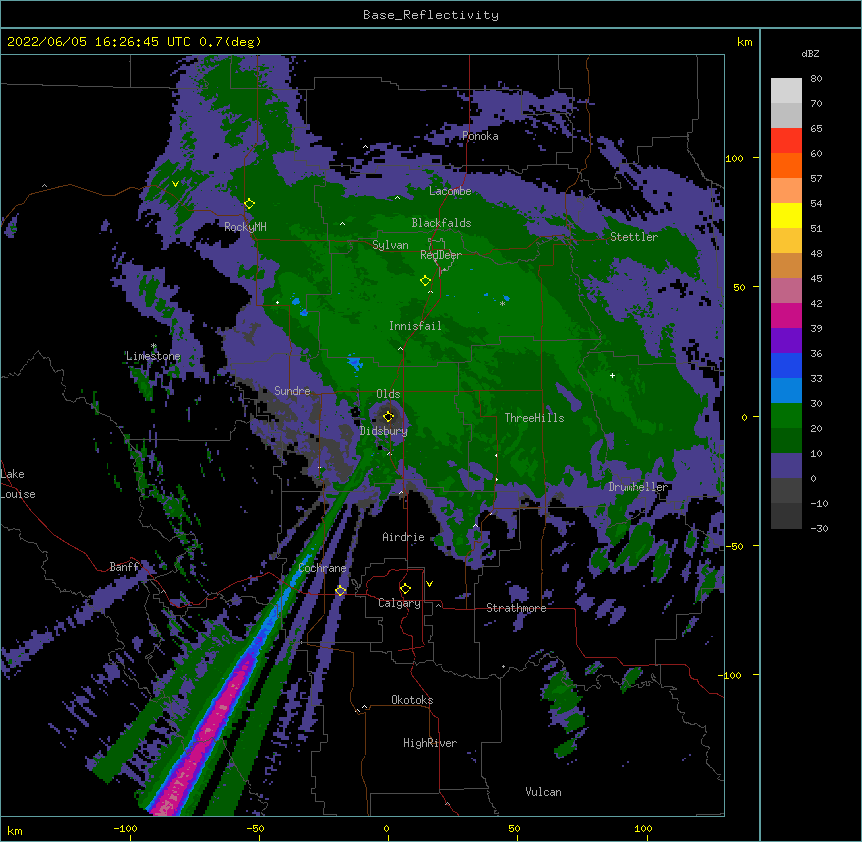Click the km unit label at top right
The height and width of the screenshot is (842, 862).
coord(745,42)
